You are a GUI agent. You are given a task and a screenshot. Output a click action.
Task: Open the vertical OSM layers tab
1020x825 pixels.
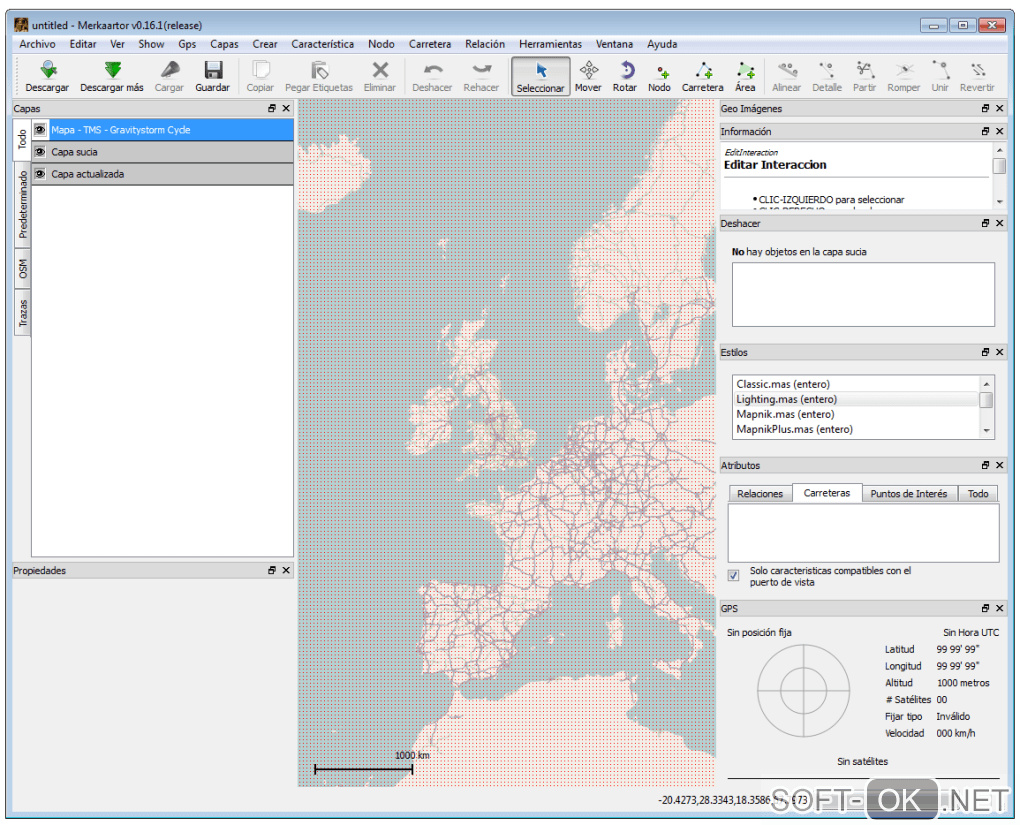tap(22, 269)
